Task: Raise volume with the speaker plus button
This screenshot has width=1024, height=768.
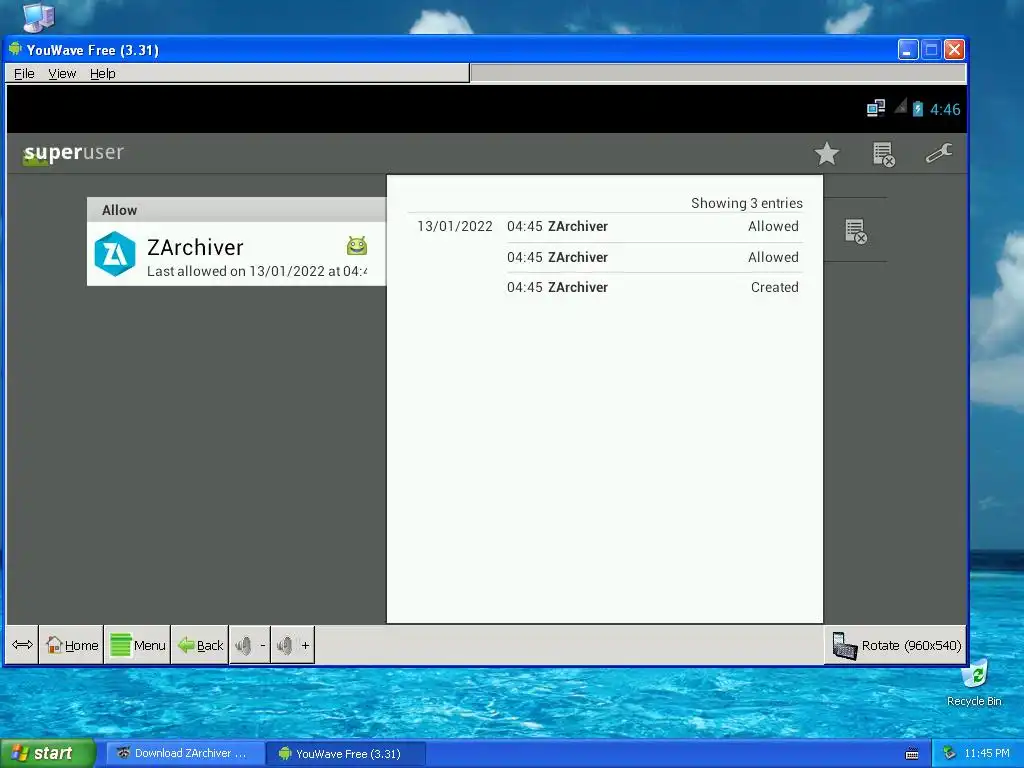Action: pyautogui.click(x=293, y=645)
